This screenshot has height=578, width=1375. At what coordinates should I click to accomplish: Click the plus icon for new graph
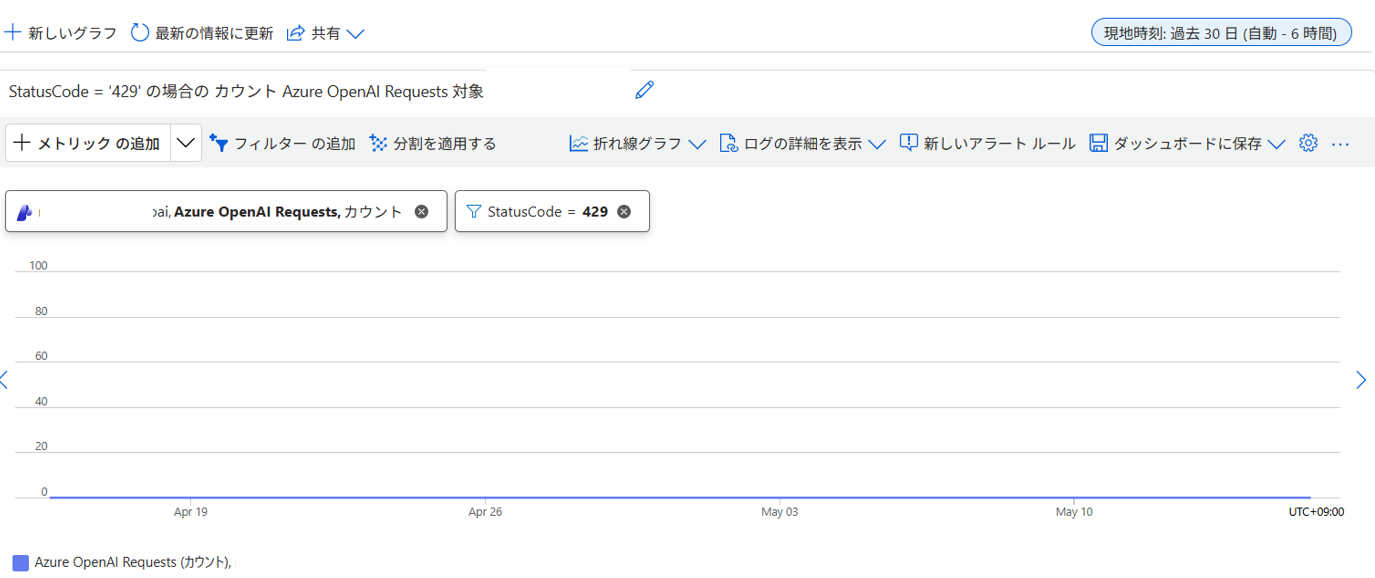[12, 33]
